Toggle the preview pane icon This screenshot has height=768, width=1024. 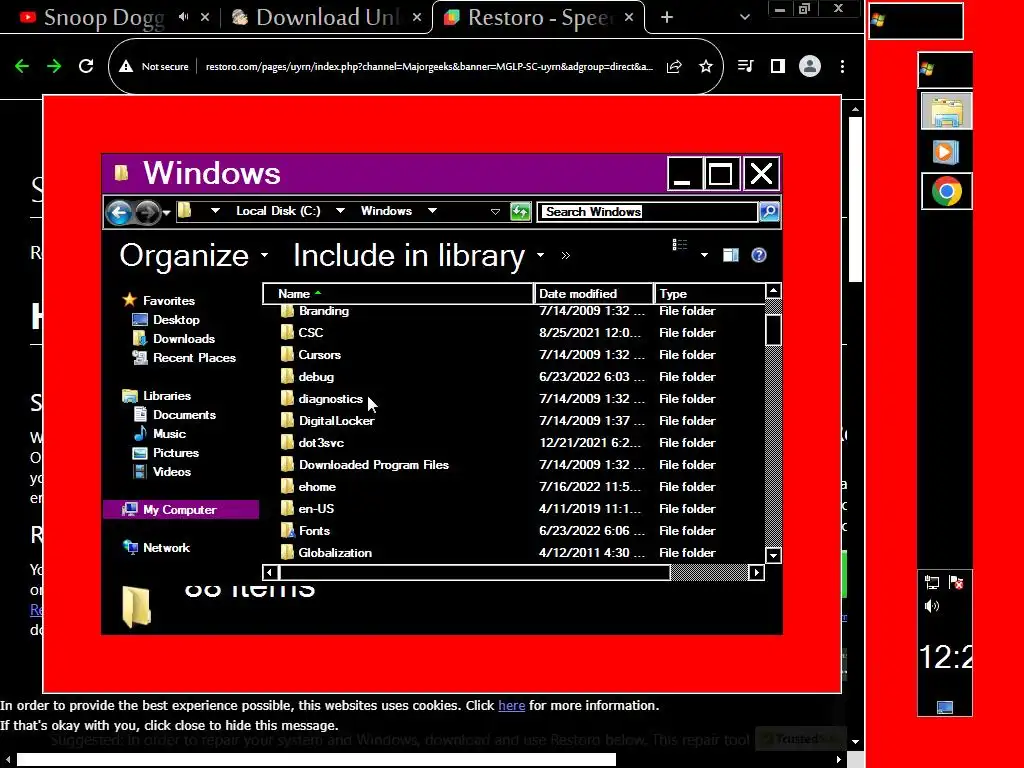[x=731, y=255]
